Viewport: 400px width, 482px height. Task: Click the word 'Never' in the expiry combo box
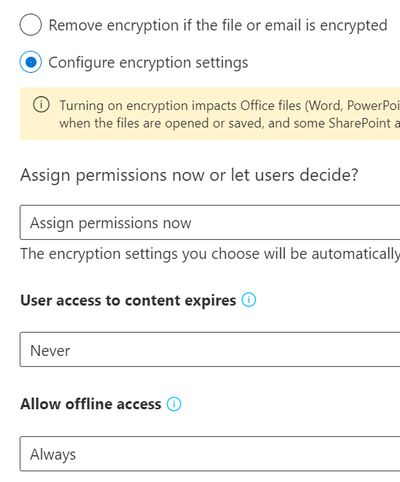50,350
